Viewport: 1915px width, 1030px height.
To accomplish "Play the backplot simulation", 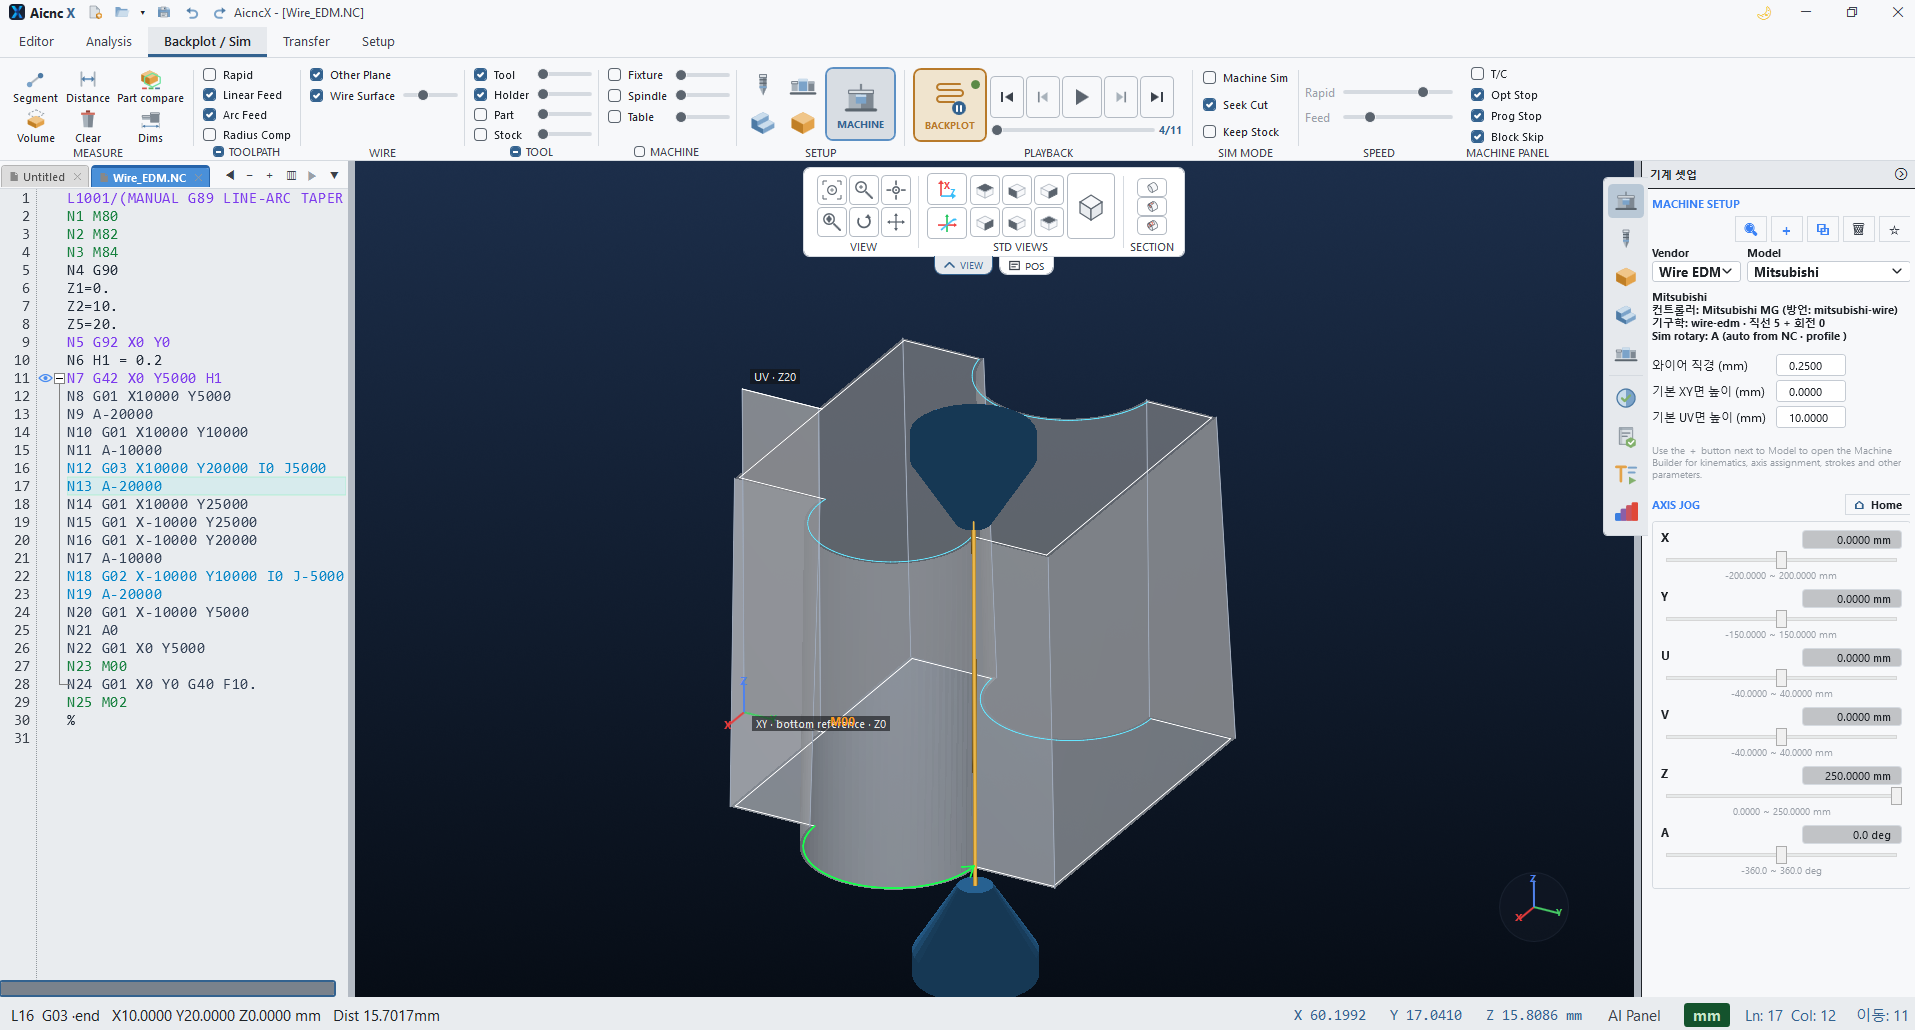I will 1081,97.
